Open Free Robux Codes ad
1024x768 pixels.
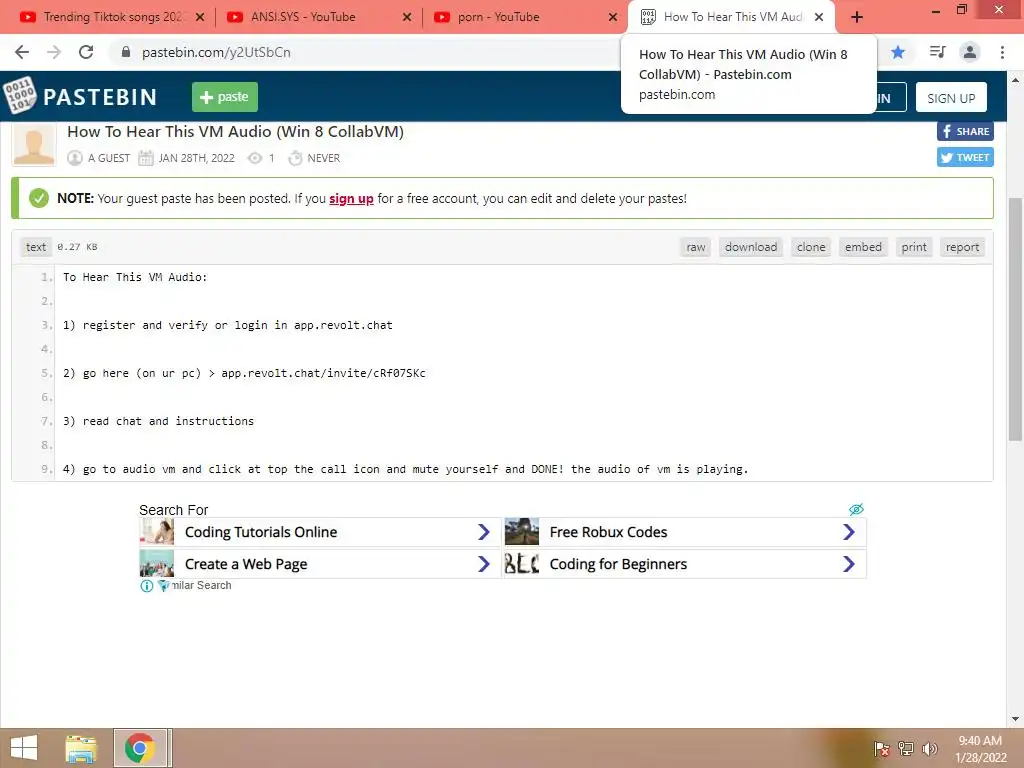click(x=685, y=532)
